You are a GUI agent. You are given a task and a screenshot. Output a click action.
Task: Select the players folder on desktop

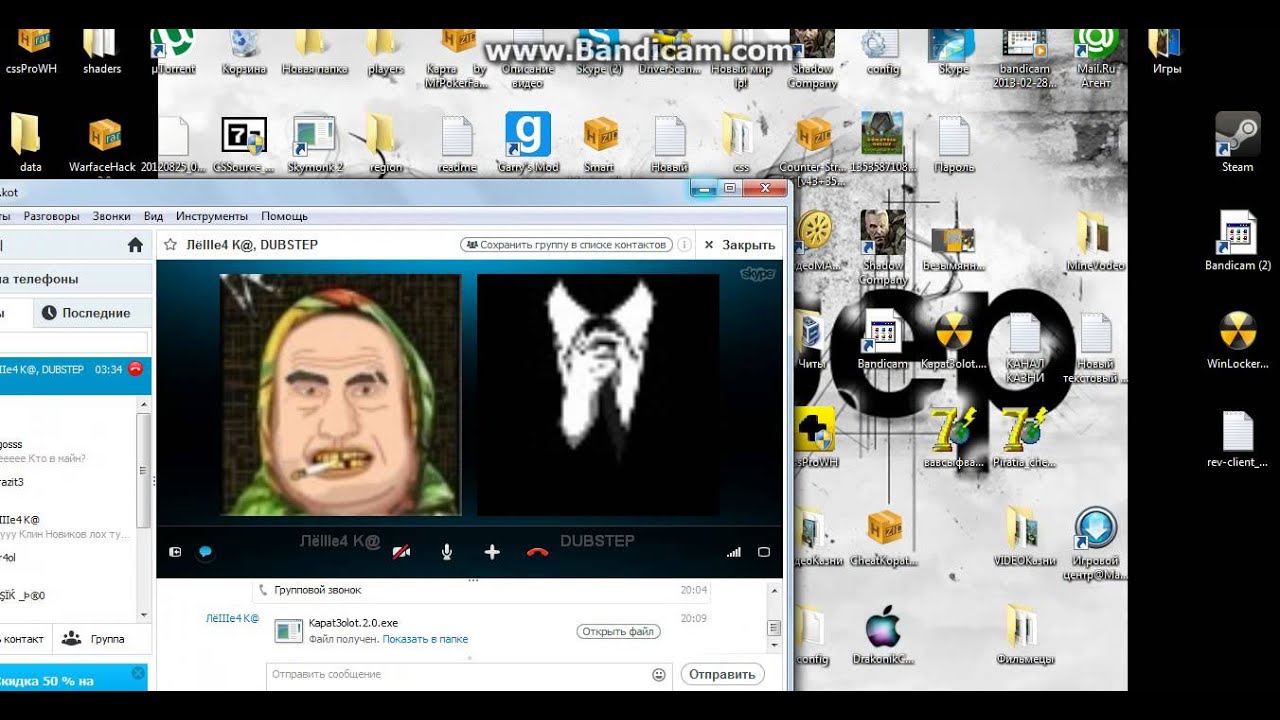pos(385,52)
